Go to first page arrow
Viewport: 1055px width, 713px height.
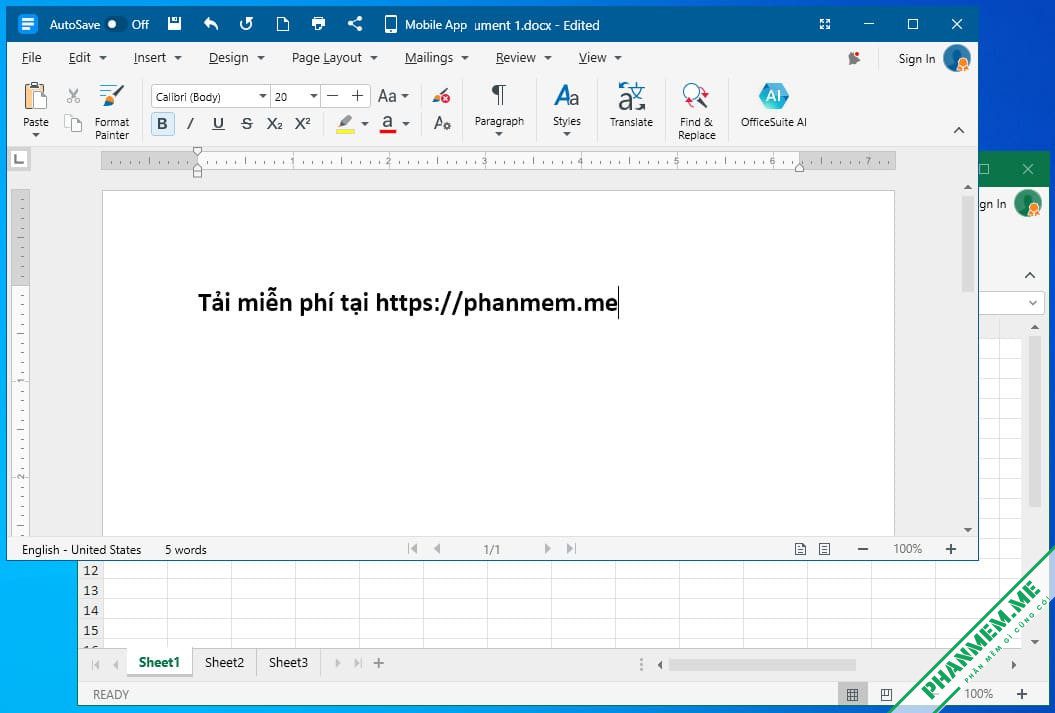click(412, 549)
